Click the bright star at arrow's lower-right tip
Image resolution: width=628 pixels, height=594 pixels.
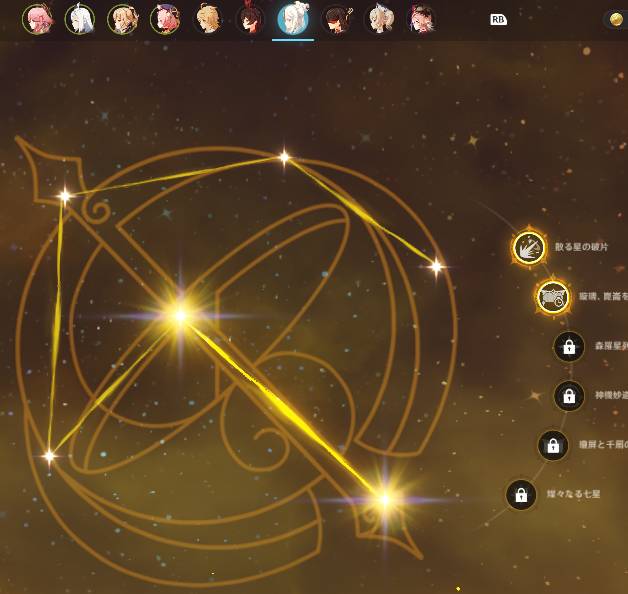(x=384, y=499)
